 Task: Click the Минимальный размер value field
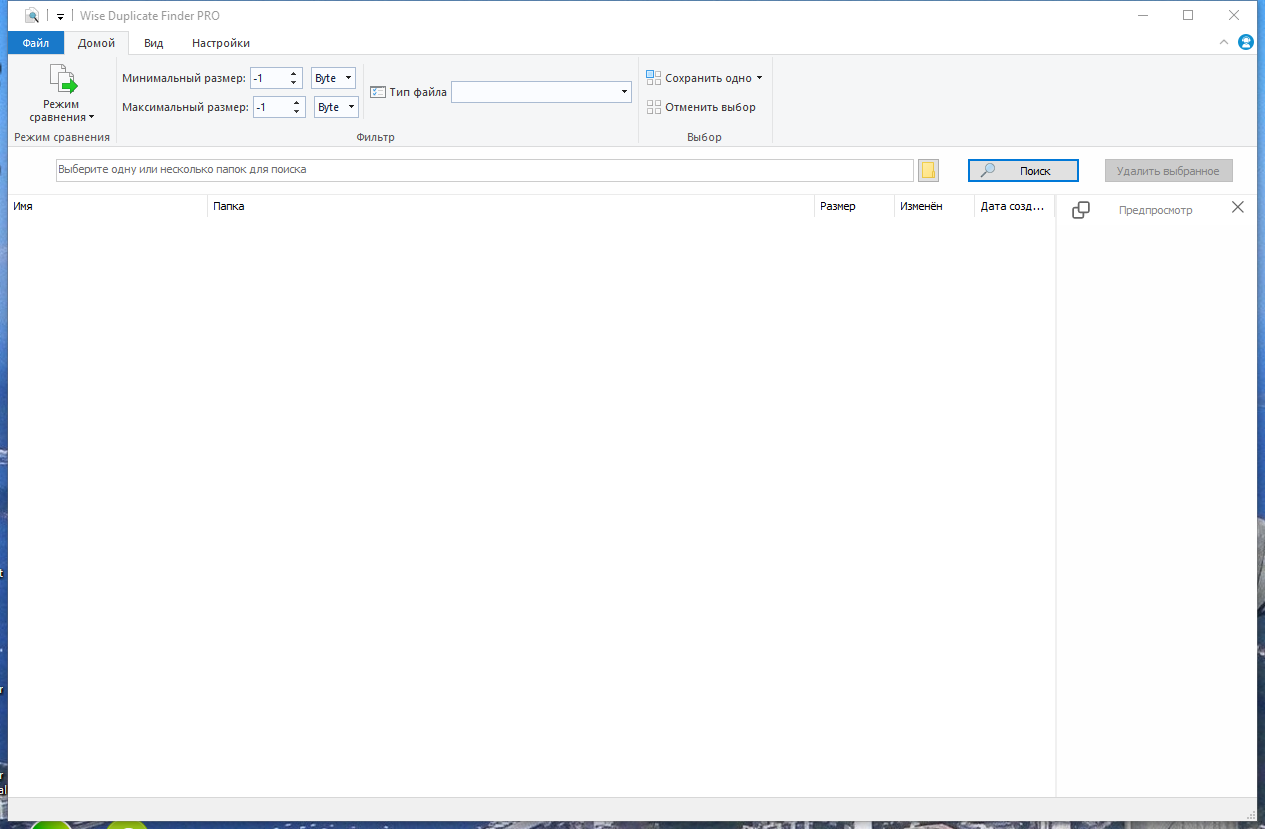coord(268,78)
